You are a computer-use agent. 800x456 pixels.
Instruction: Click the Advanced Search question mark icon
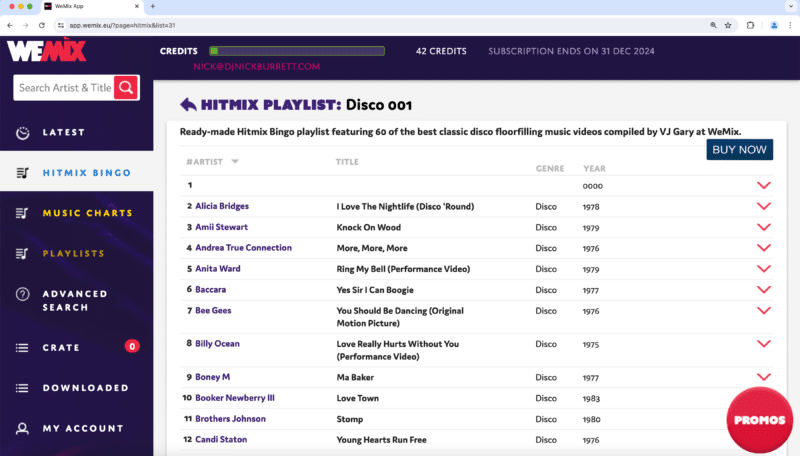[x=22, y=294]
